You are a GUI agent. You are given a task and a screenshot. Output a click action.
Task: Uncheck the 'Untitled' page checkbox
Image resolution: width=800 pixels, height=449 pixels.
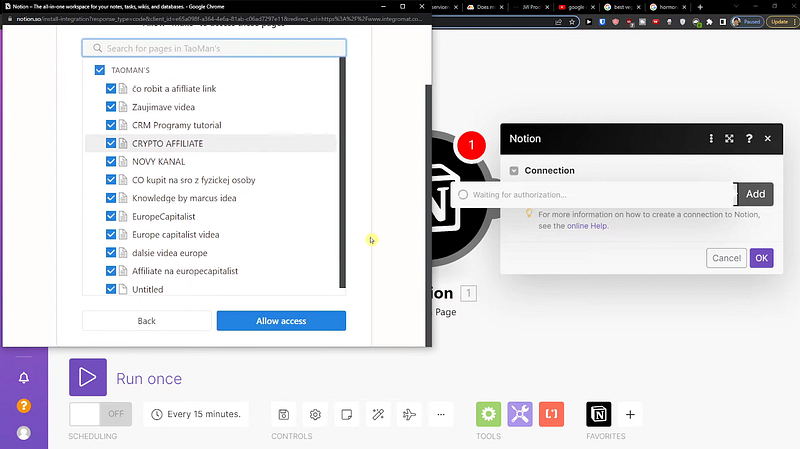pyautogui.click(x=111, y=289)
